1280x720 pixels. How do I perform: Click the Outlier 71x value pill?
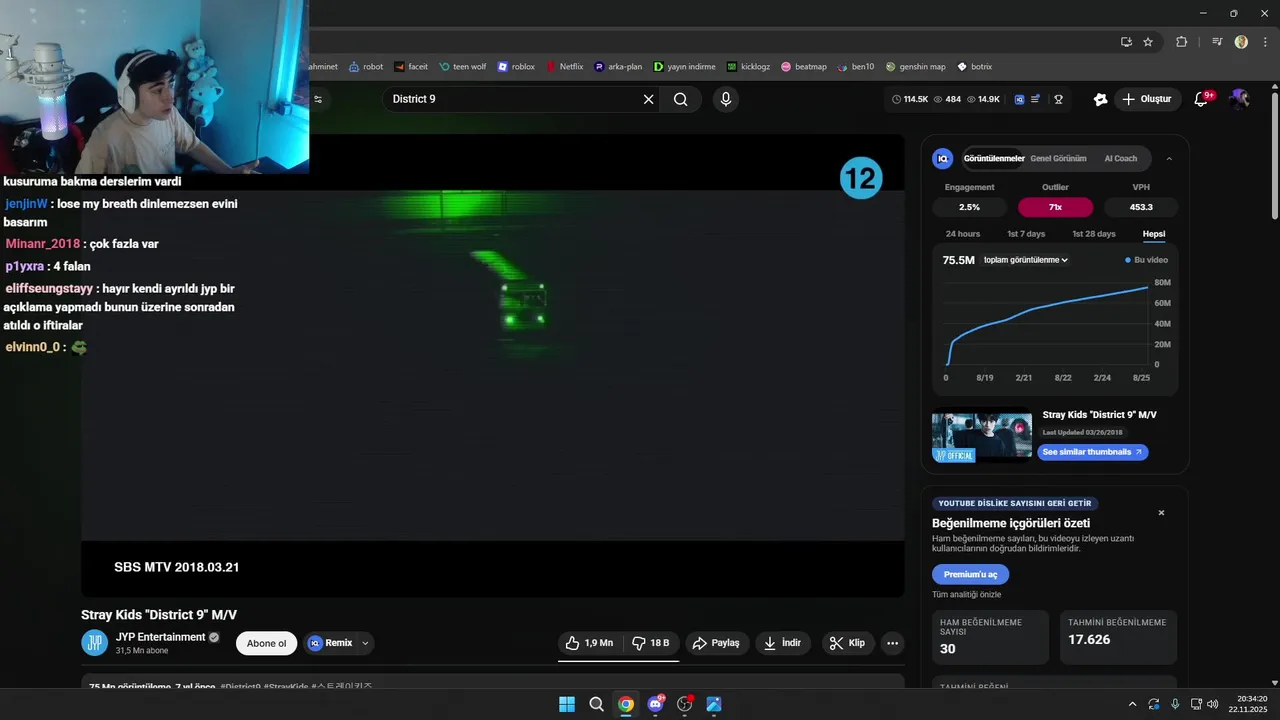(1055, 207)
